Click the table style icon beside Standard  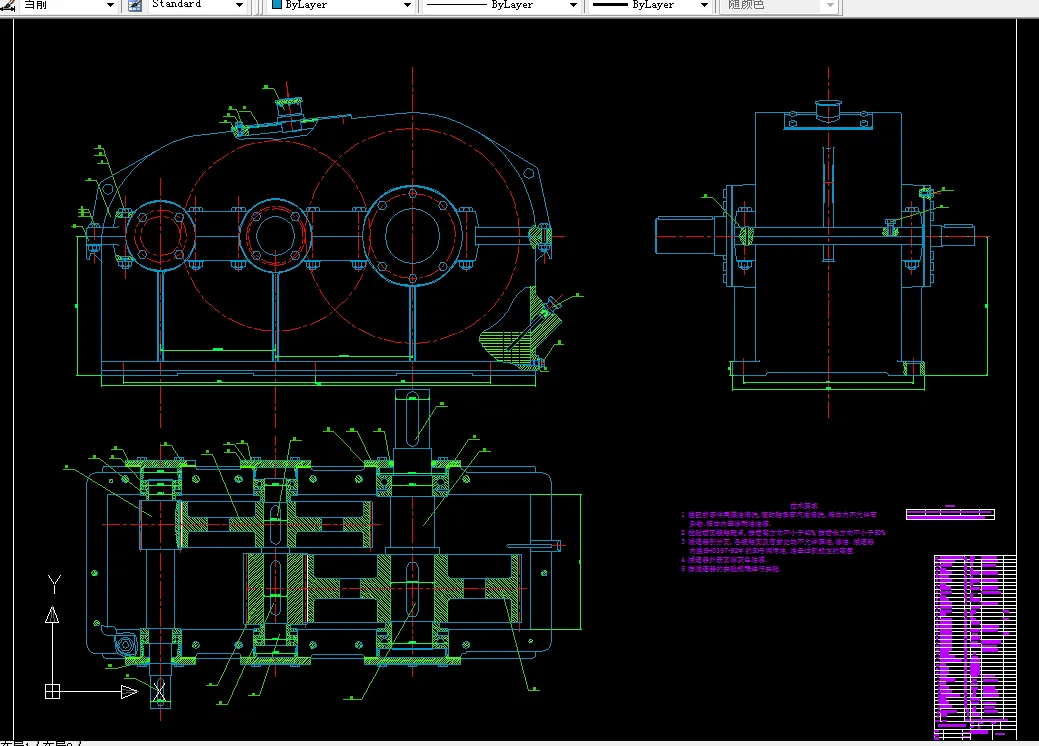point(135,6)
